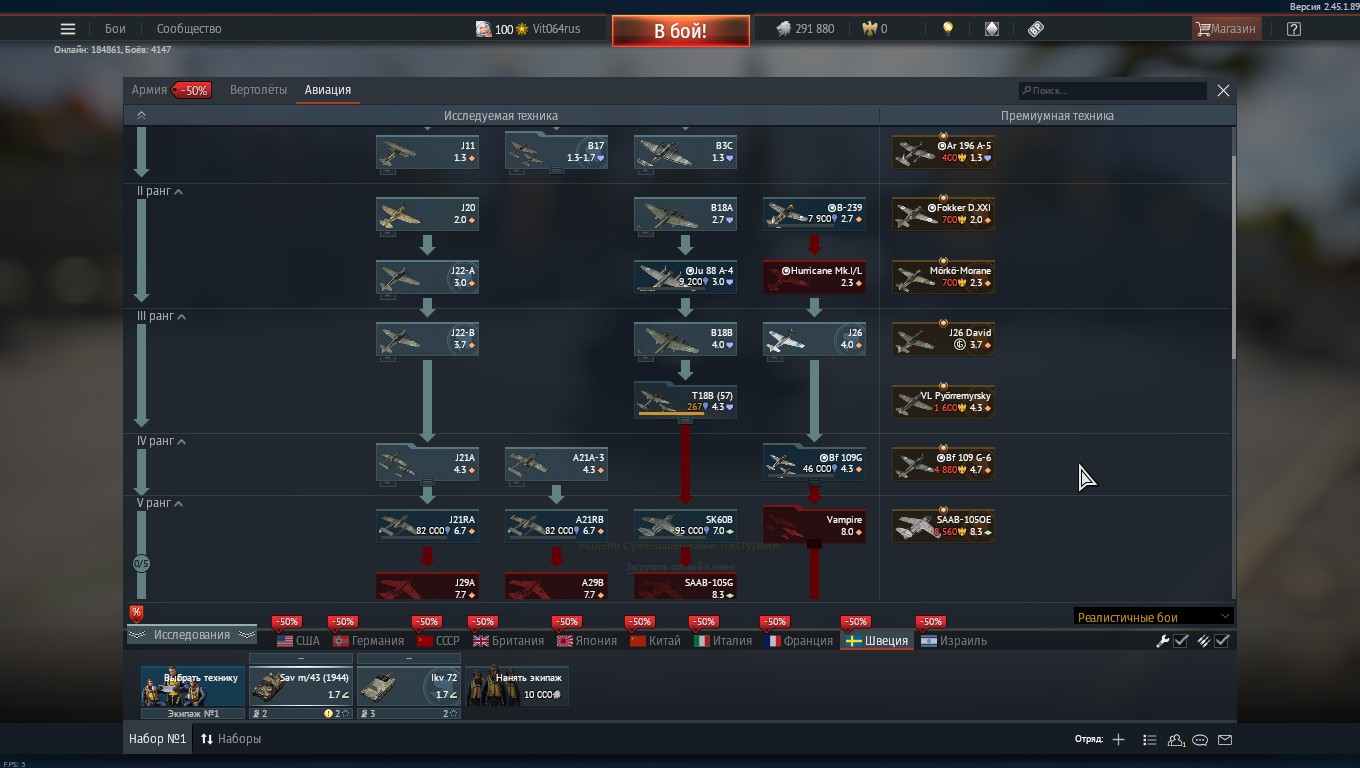Click the Ikv 72 crew slot
Screen dimensions: 1360x768
click(x=409, y=686)
